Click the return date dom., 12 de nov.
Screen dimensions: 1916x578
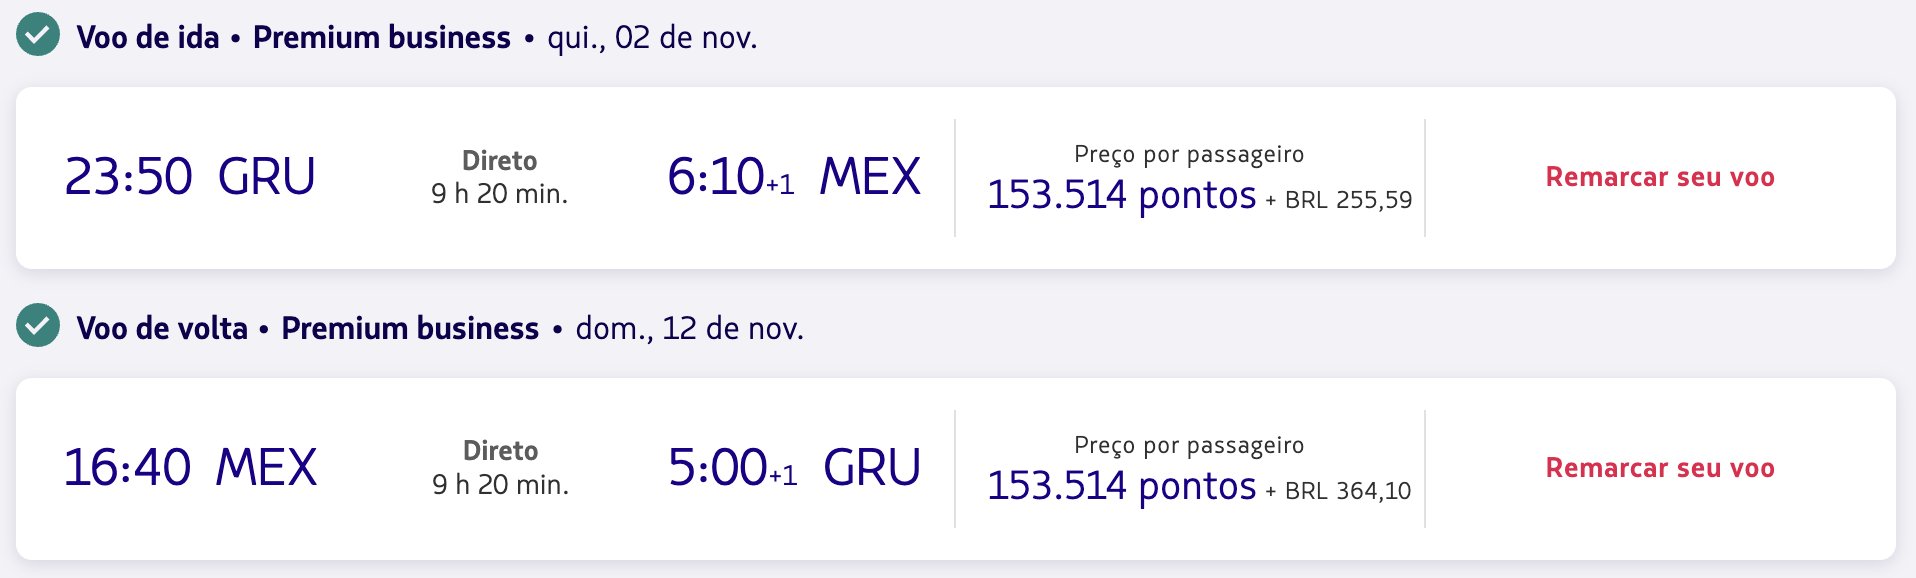coord(690,329)
